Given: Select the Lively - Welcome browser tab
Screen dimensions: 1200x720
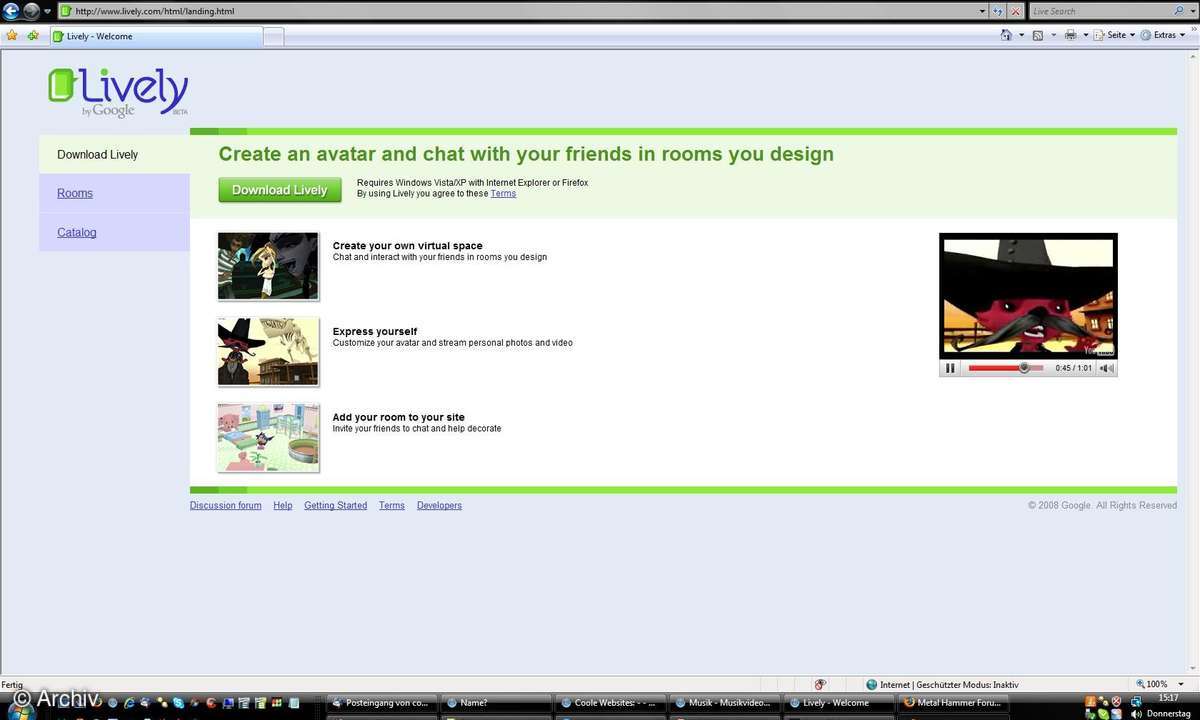Looking at the screenshot, I should coord(155,36).
